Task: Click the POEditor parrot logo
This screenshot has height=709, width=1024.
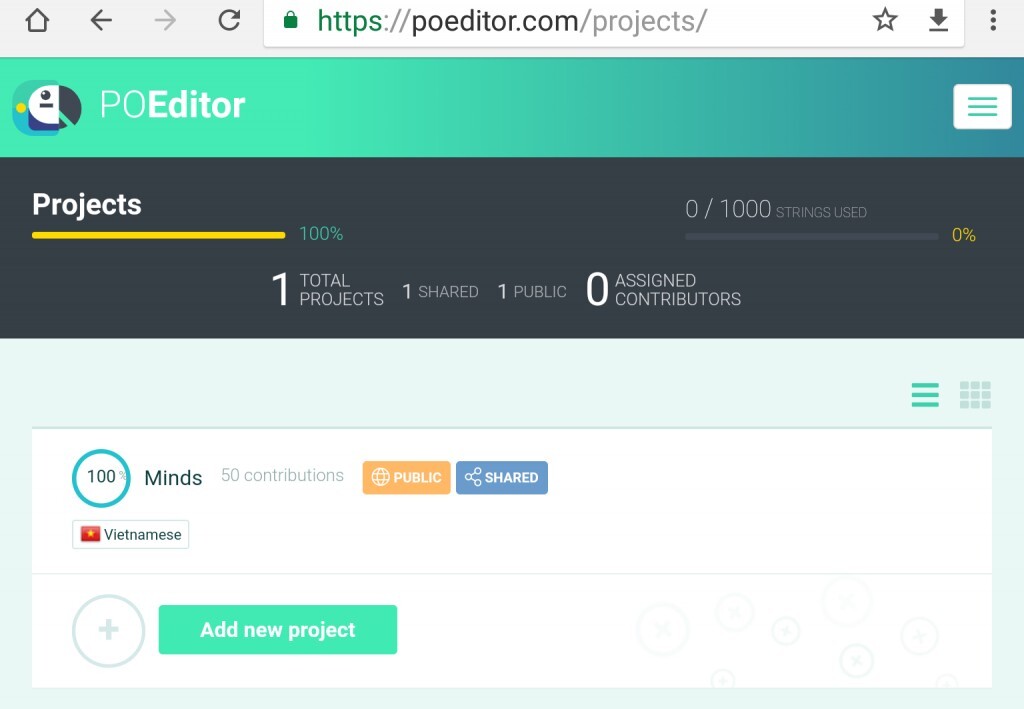Action: coord(47,107)
